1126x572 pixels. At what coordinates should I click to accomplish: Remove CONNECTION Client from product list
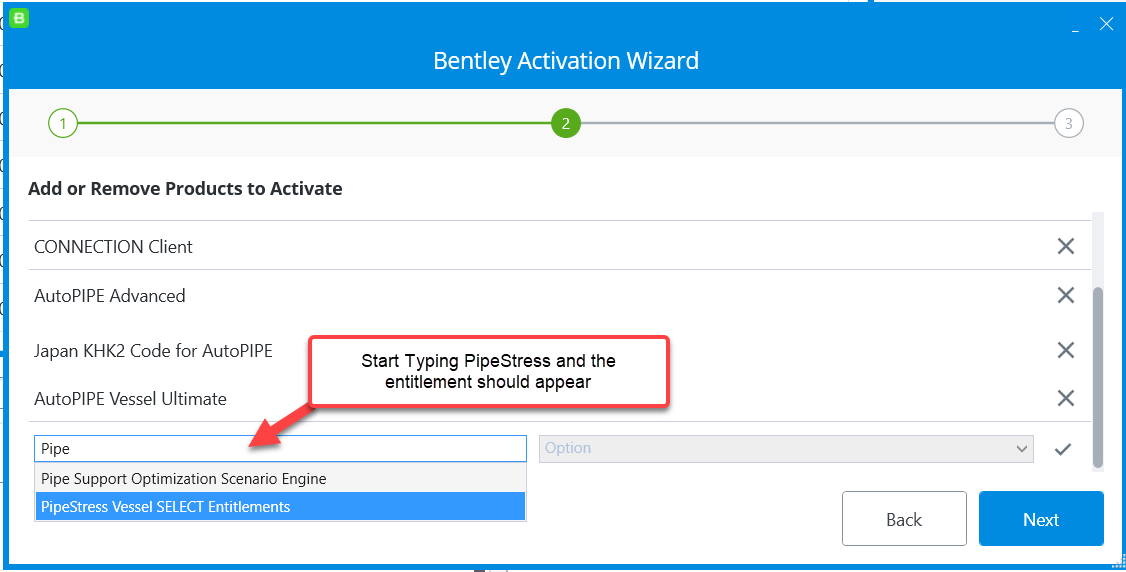tap(1065, 246)
